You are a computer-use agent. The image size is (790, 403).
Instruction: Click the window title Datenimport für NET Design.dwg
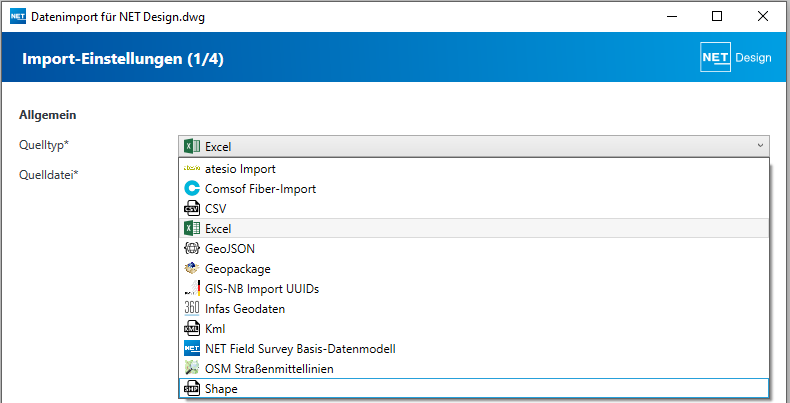[118, 17]
